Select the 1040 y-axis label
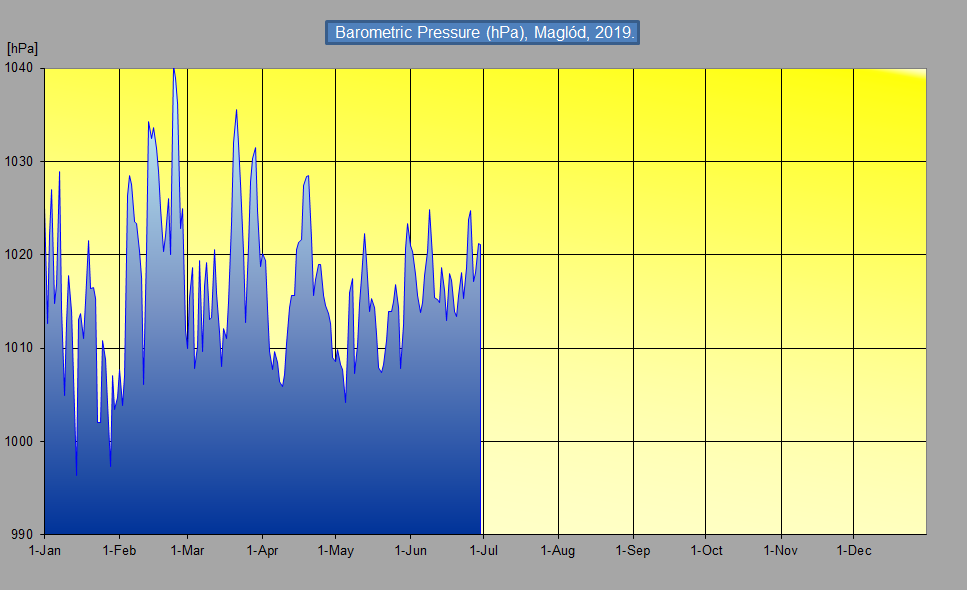This screenshot has height=590, width=967. click(x=21, y=68)
